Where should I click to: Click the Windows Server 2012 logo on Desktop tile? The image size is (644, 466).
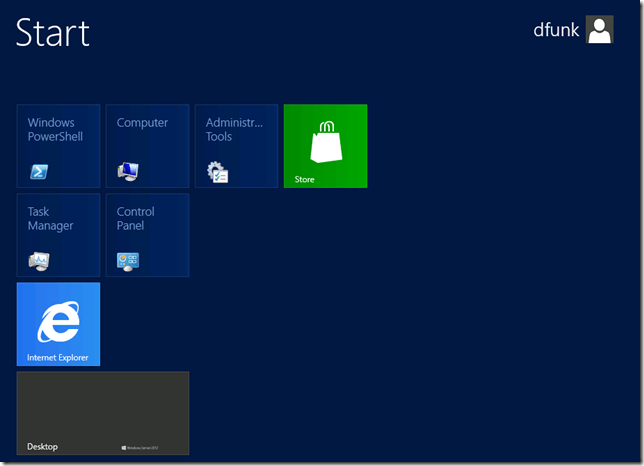140,447
